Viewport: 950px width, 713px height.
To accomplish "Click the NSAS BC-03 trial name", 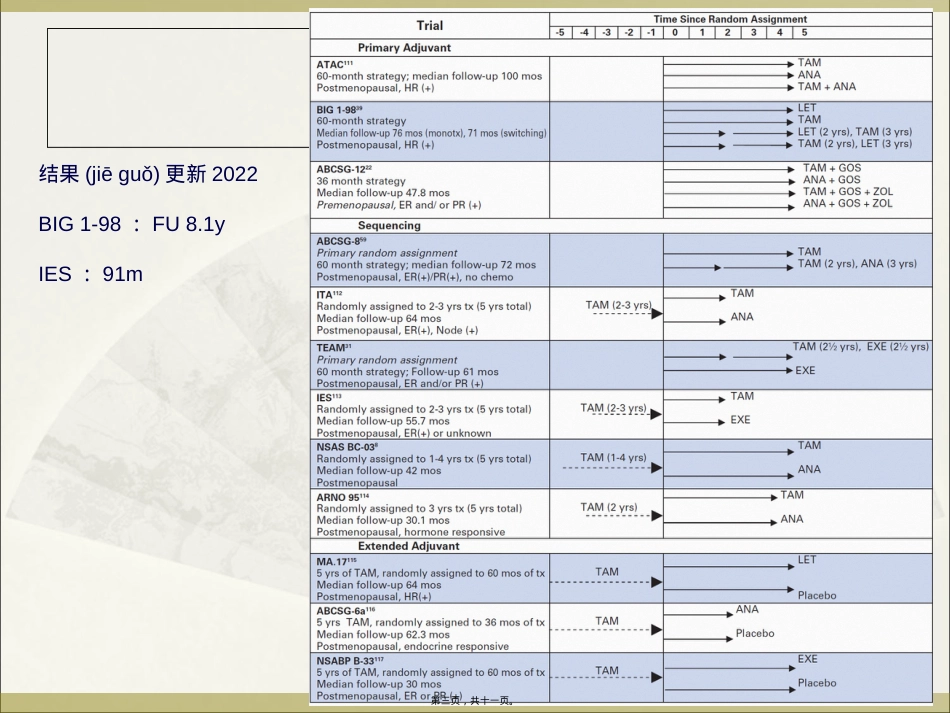I will coord(346,447).
